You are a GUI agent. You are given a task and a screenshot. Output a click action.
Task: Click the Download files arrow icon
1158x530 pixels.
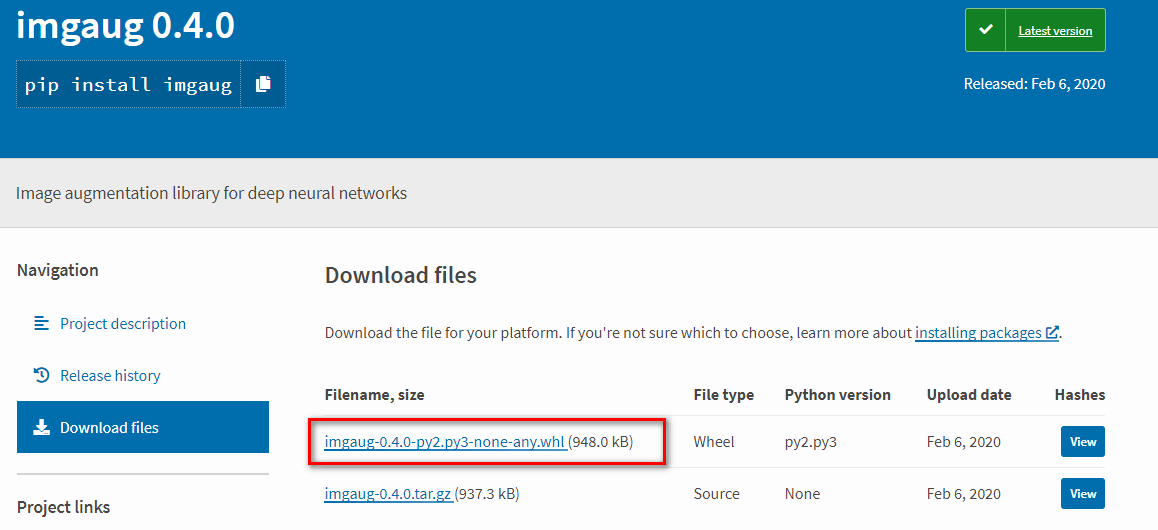(x=41, y=427)
